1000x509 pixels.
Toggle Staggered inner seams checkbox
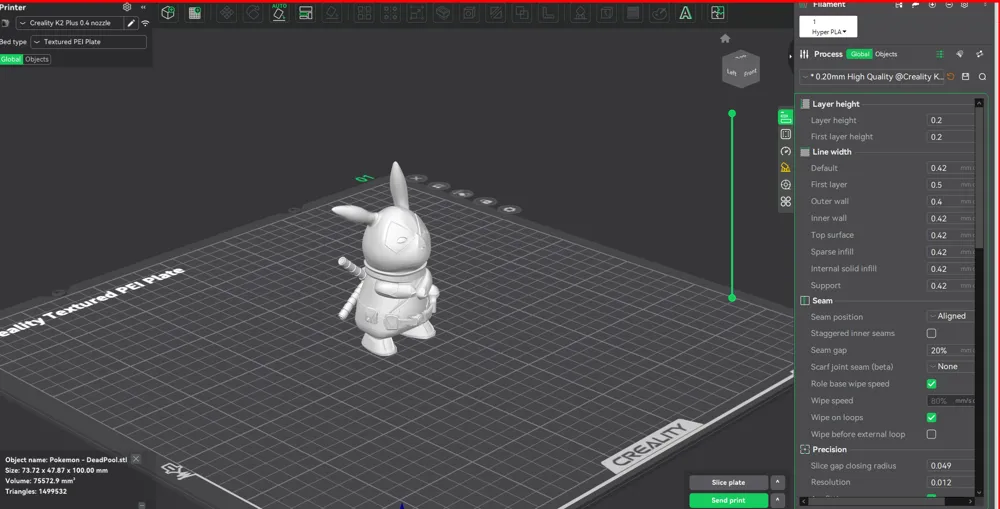[x=931, y=333]
